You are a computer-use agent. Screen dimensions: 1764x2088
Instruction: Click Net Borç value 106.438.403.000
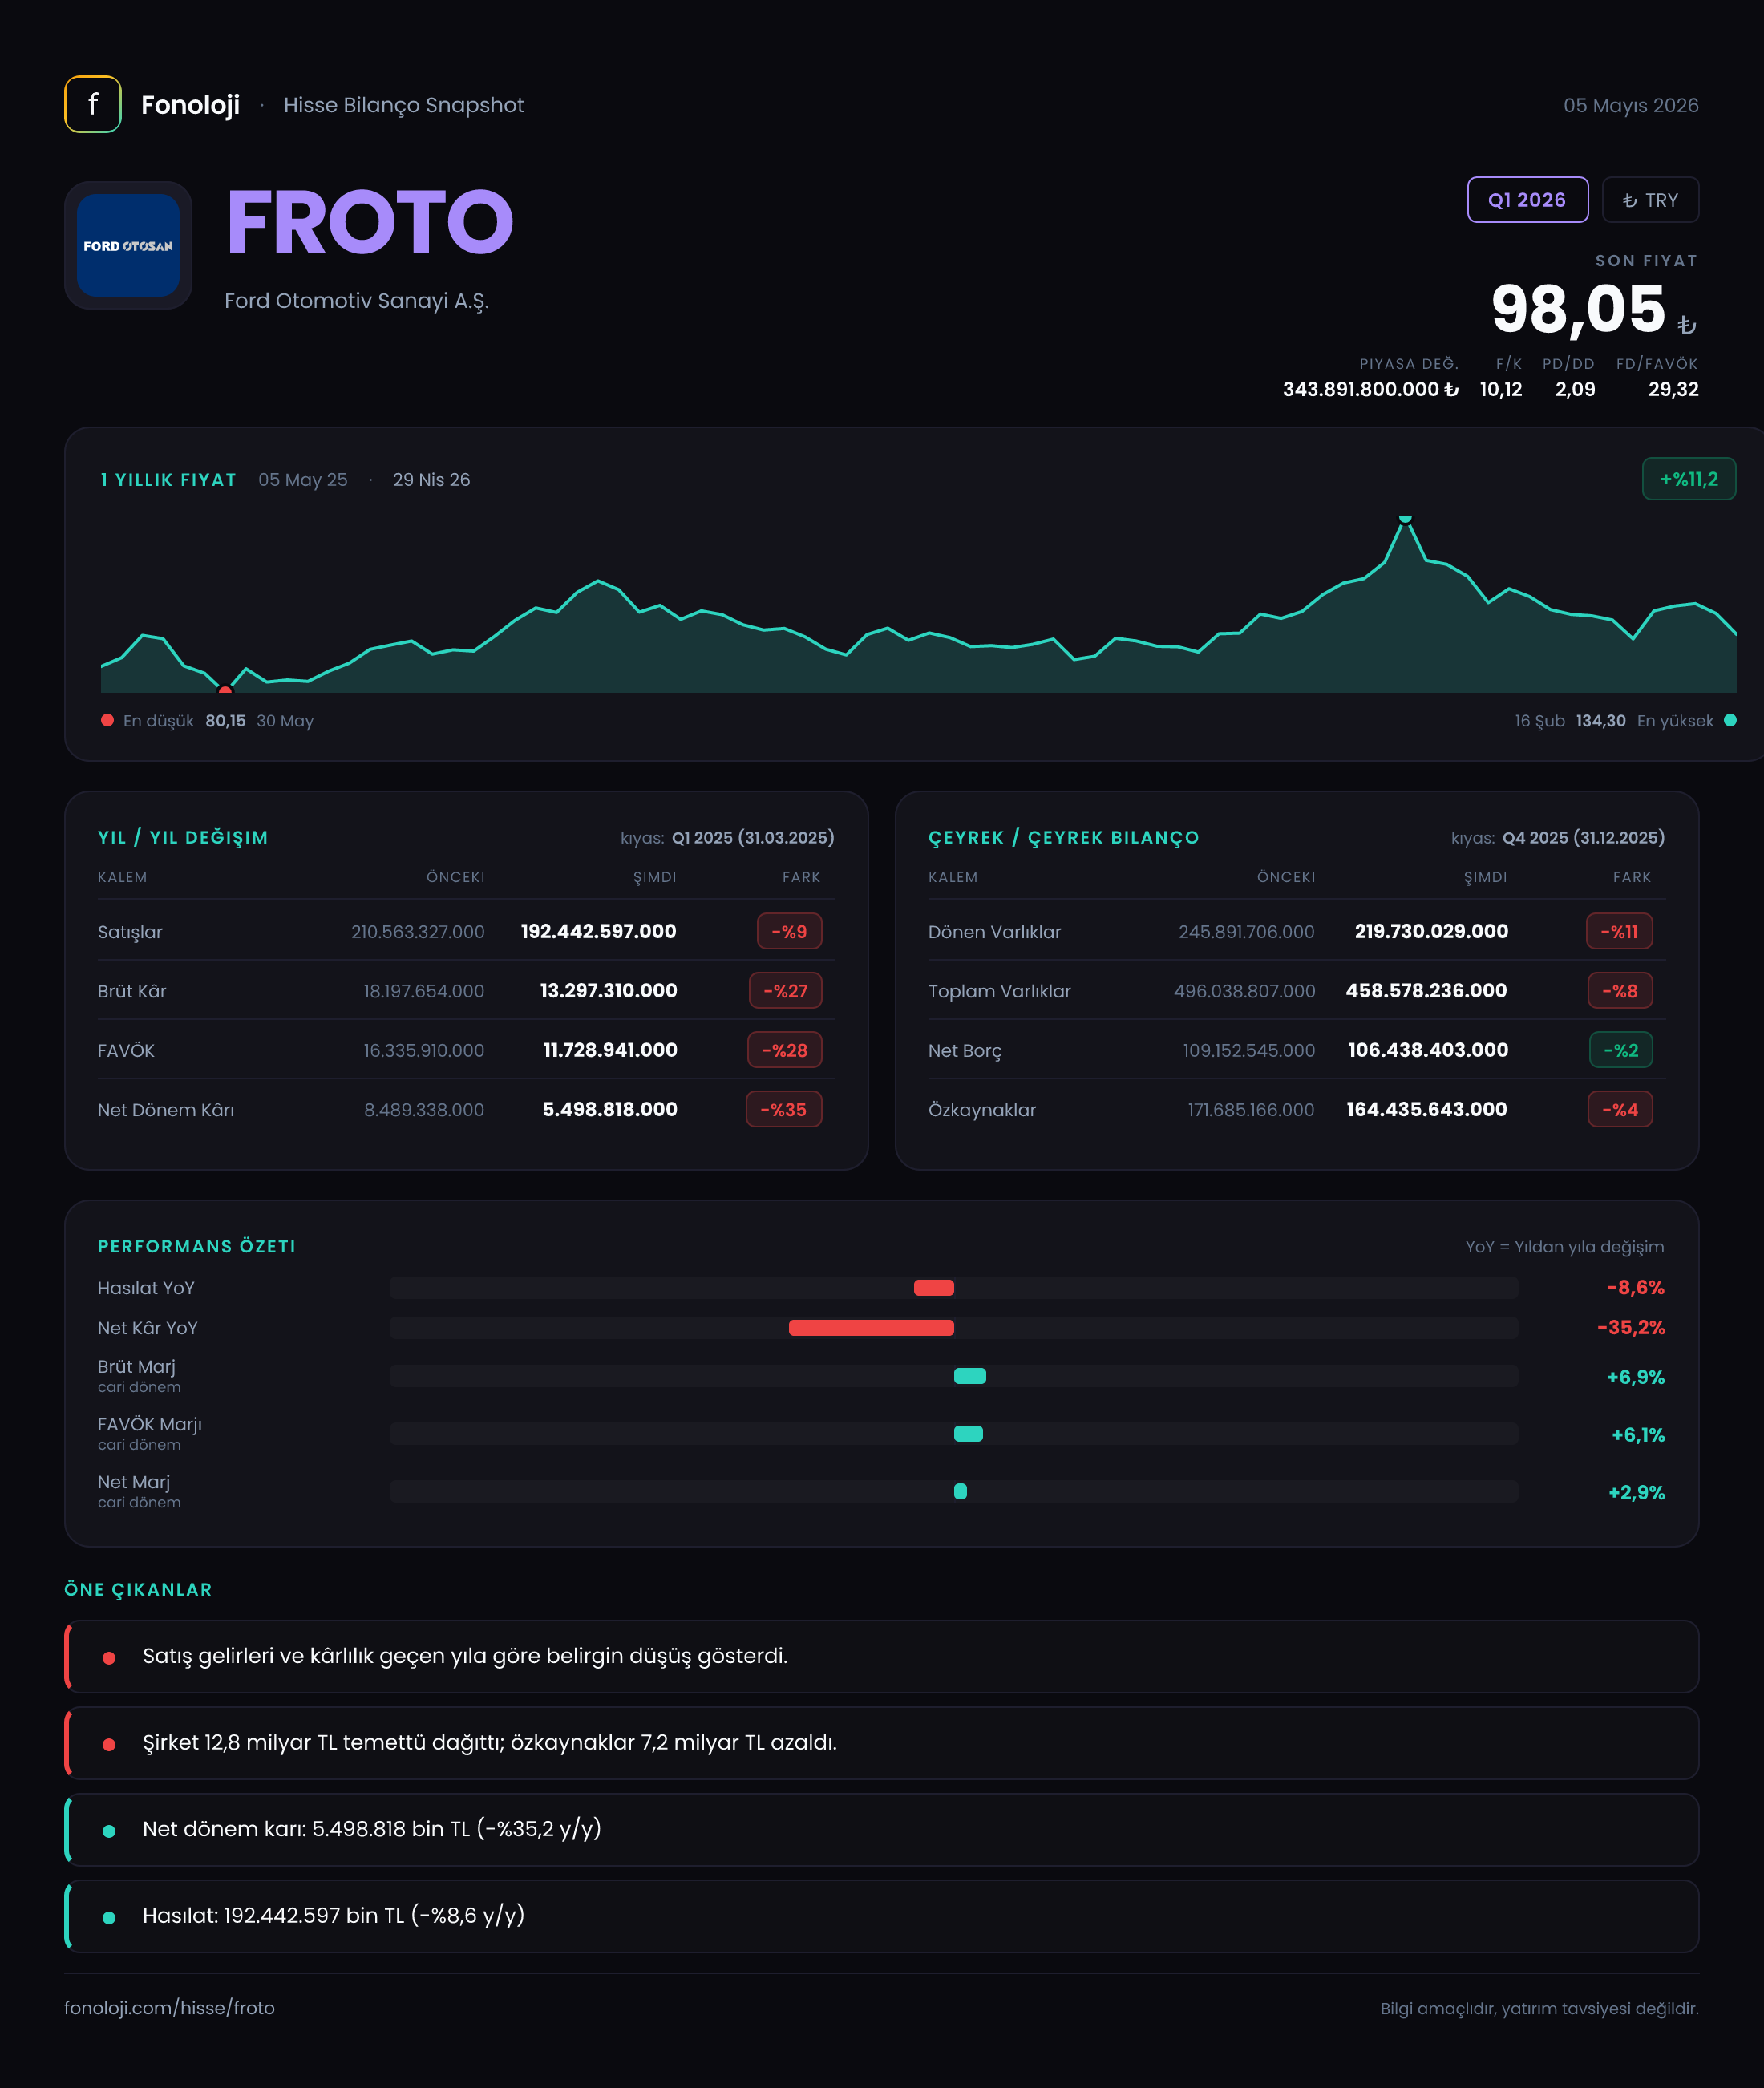click(1428, 1050)
